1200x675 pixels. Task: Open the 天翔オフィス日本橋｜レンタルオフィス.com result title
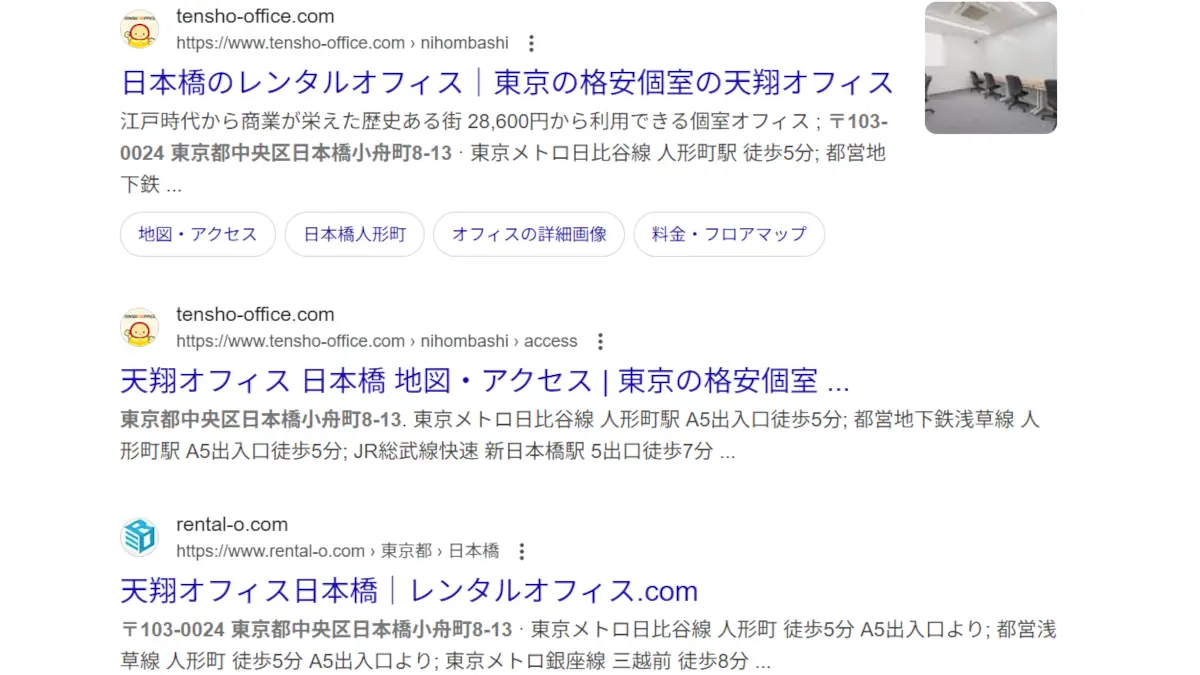[x=409, y=590]
